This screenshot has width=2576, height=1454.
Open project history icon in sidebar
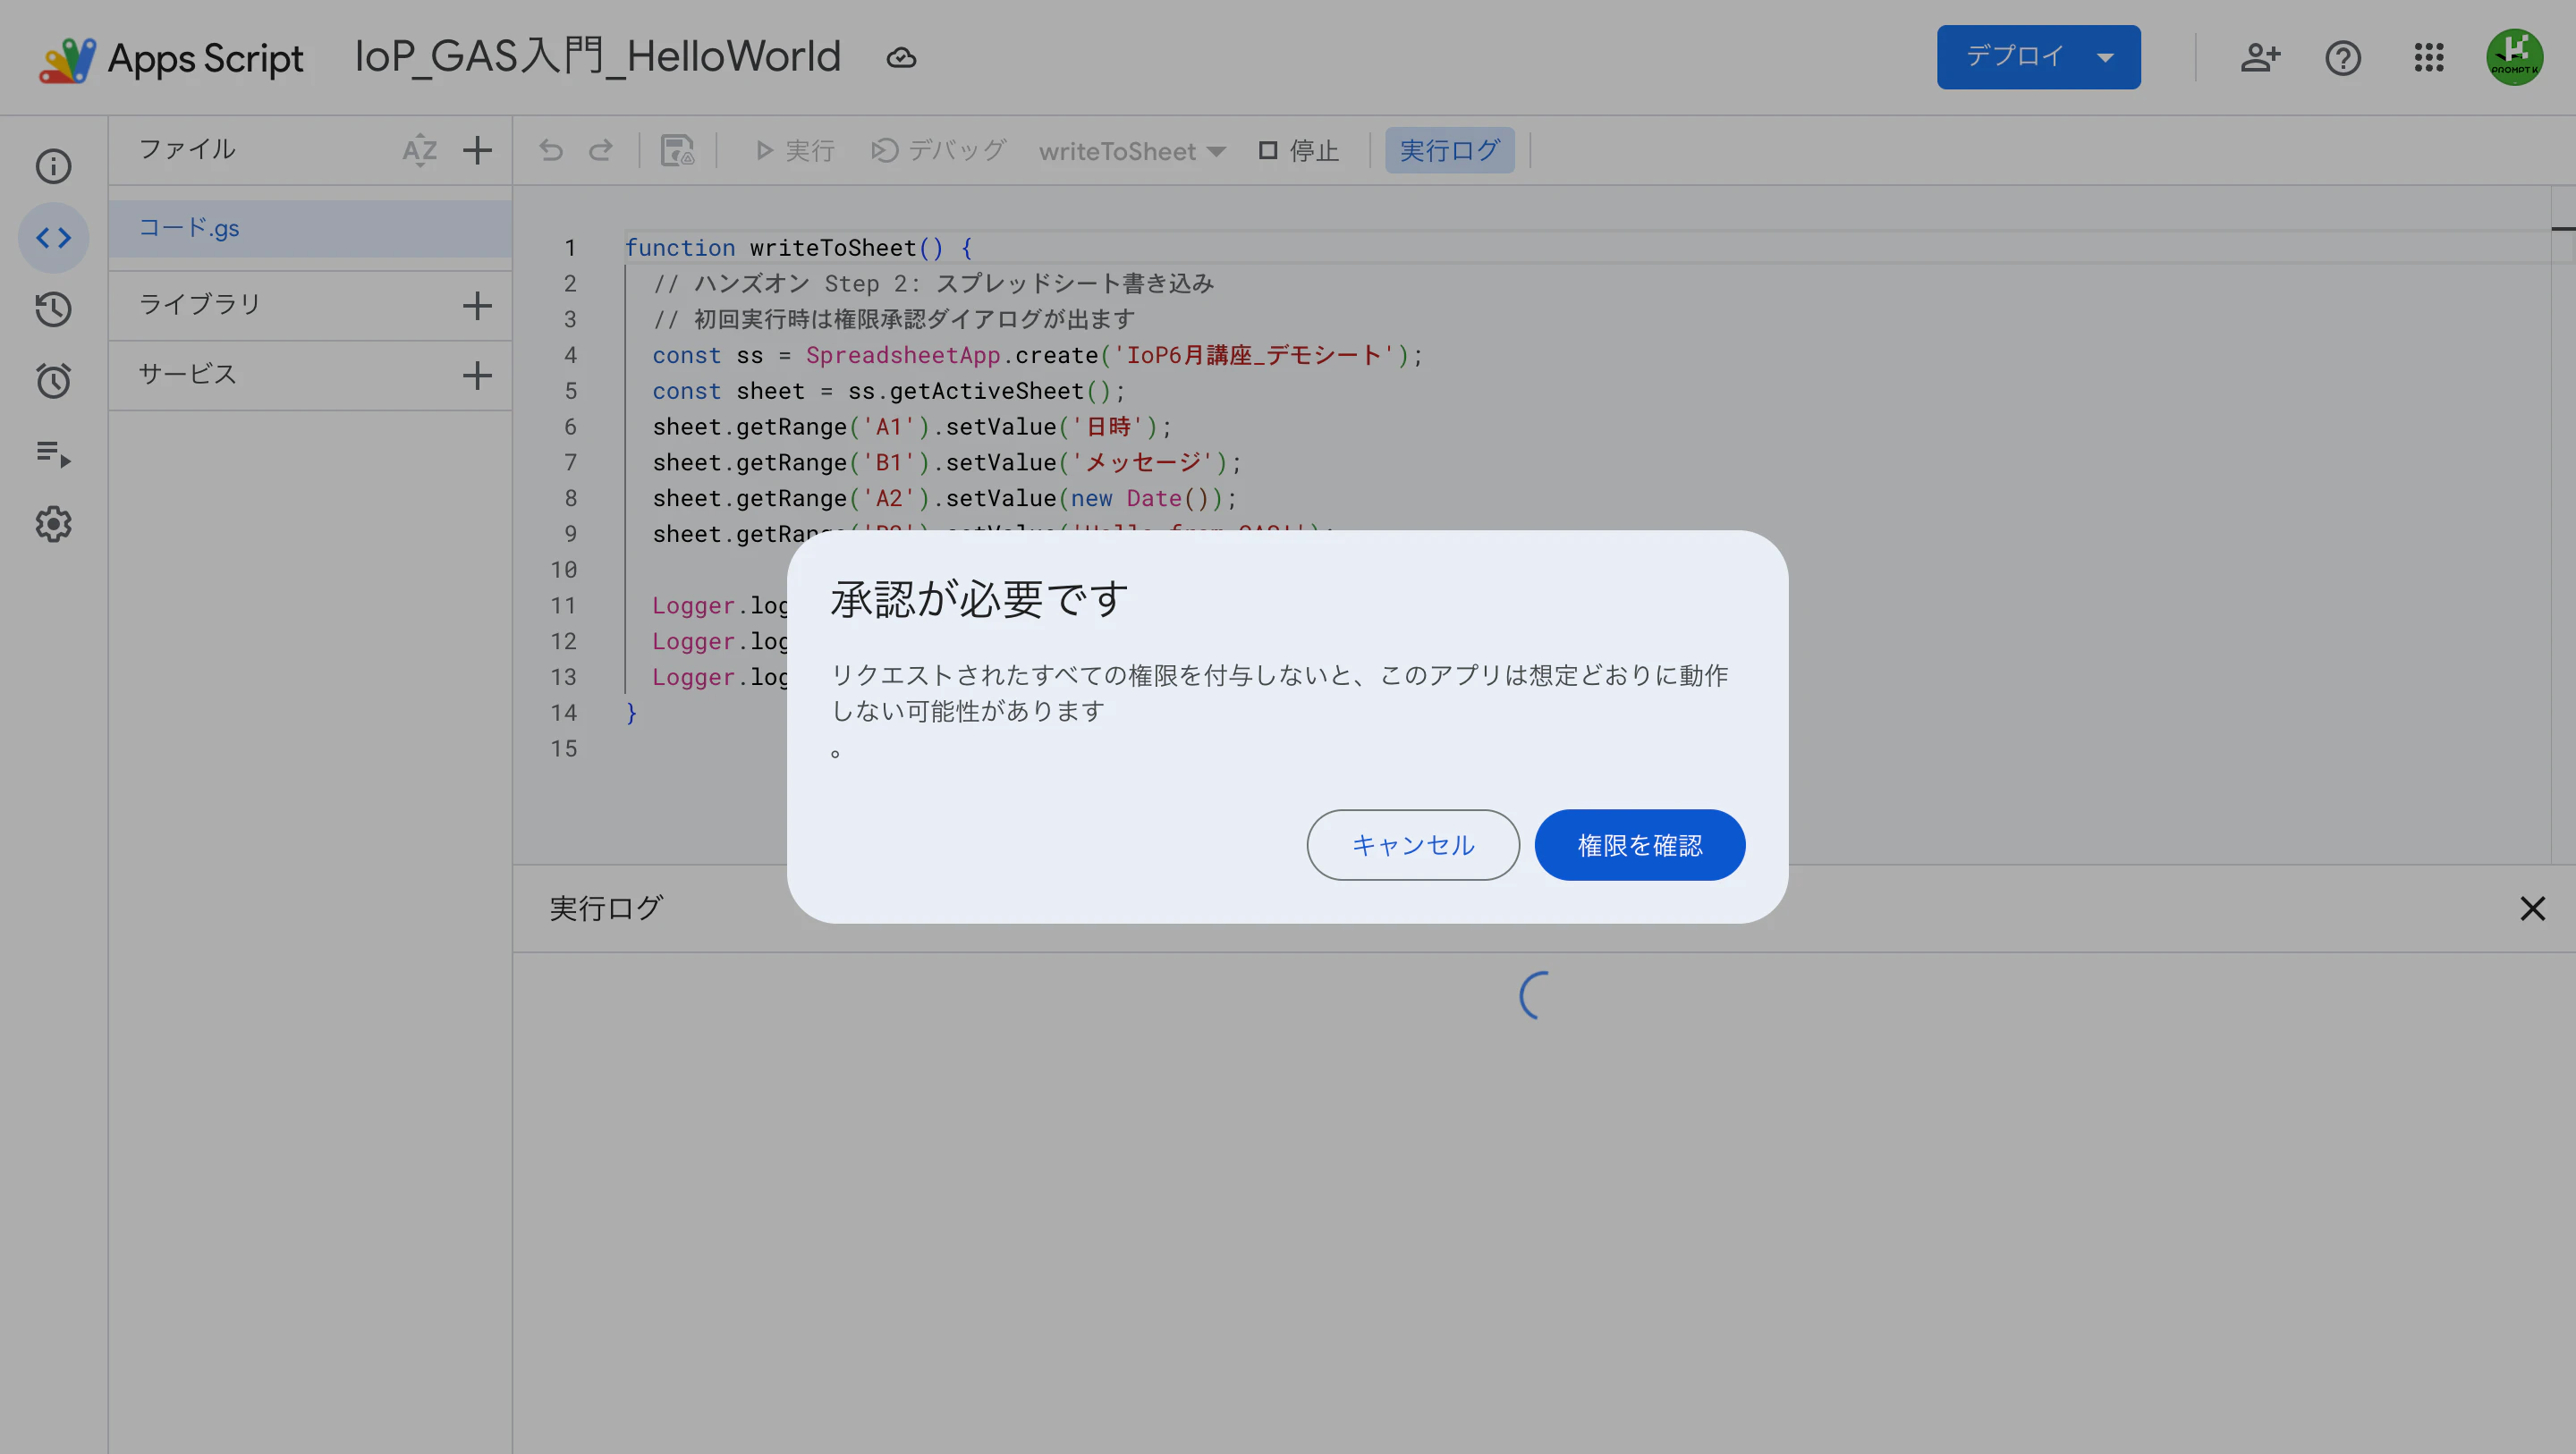pyautogui.click(x=54, y=309)
